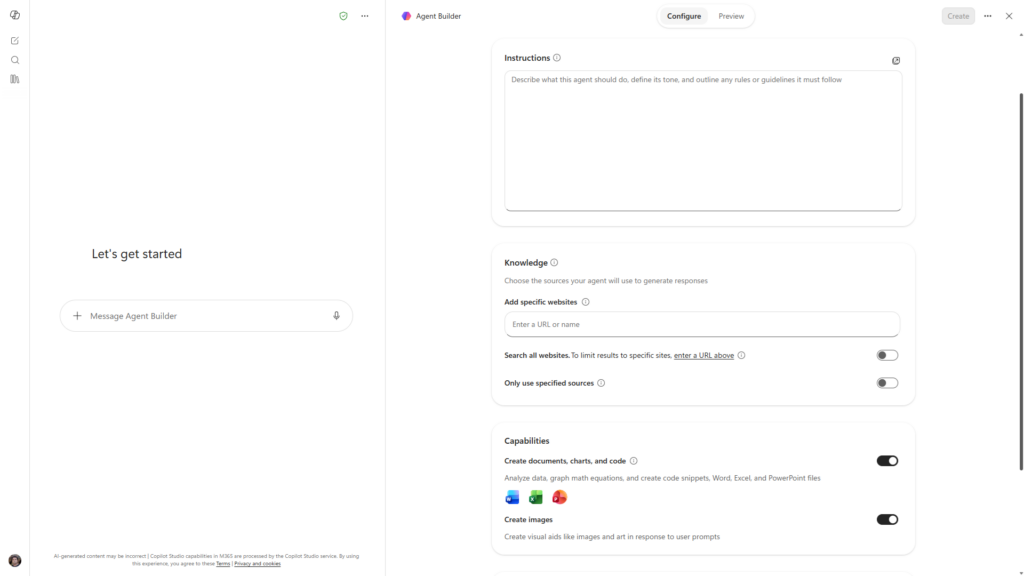This screenshot has height=576, width=1024.
Task: Click the Agent Builder vertical scrollbar
Action: 1021,281
